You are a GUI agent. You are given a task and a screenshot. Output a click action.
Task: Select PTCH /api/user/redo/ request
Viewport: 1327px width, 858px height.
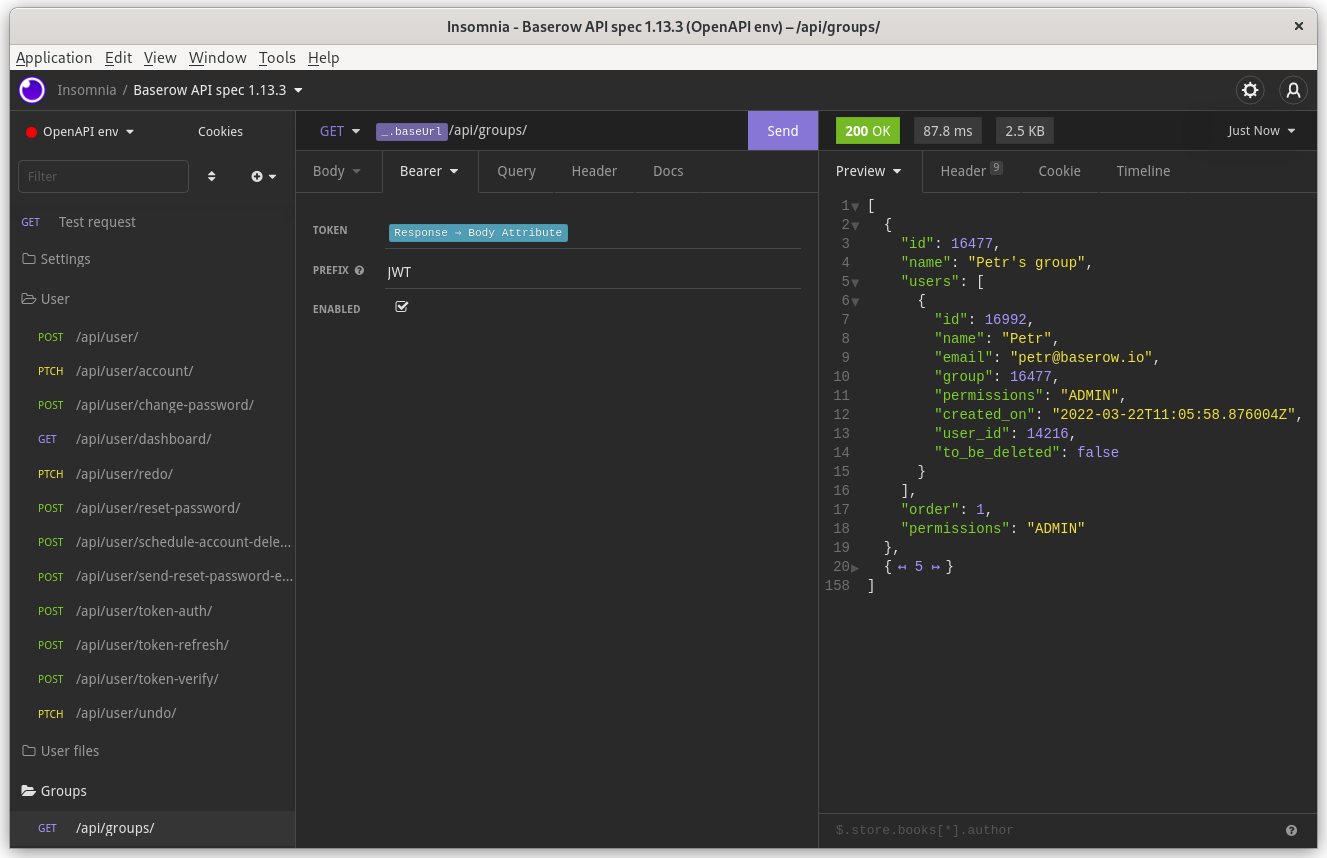pos(152,474)
